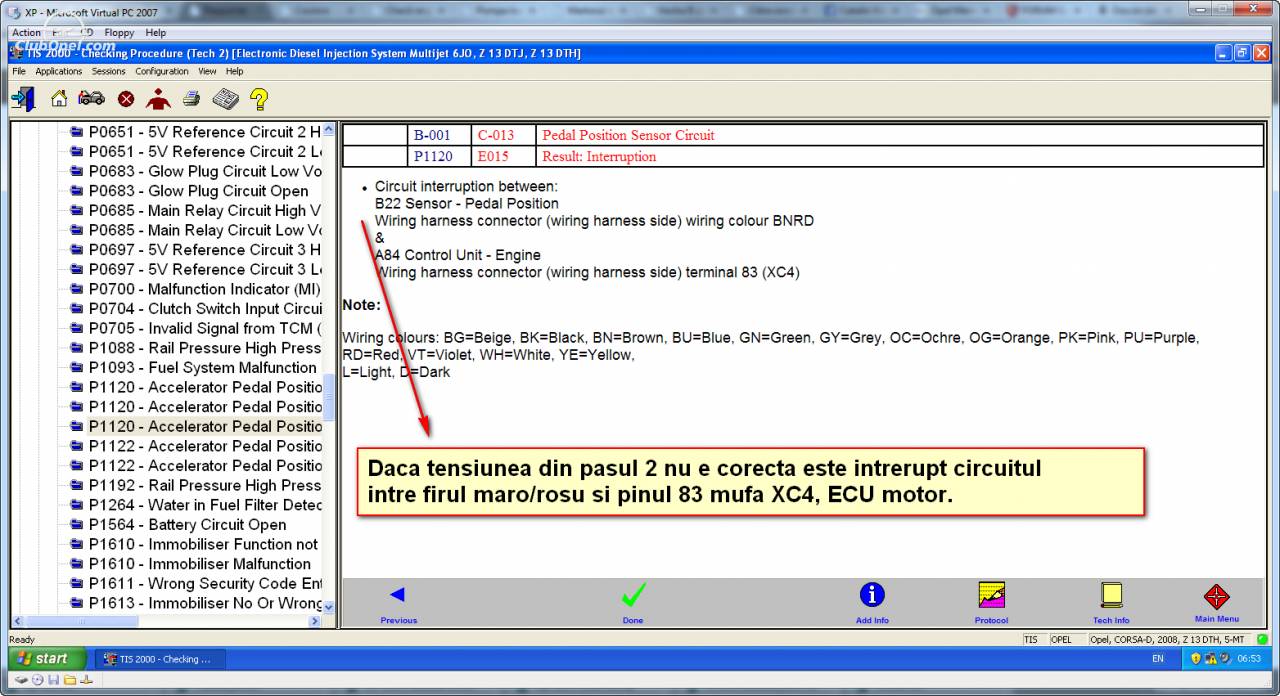Click the tree's horizontal scrollbar right arrow

[x=315, y=621]
